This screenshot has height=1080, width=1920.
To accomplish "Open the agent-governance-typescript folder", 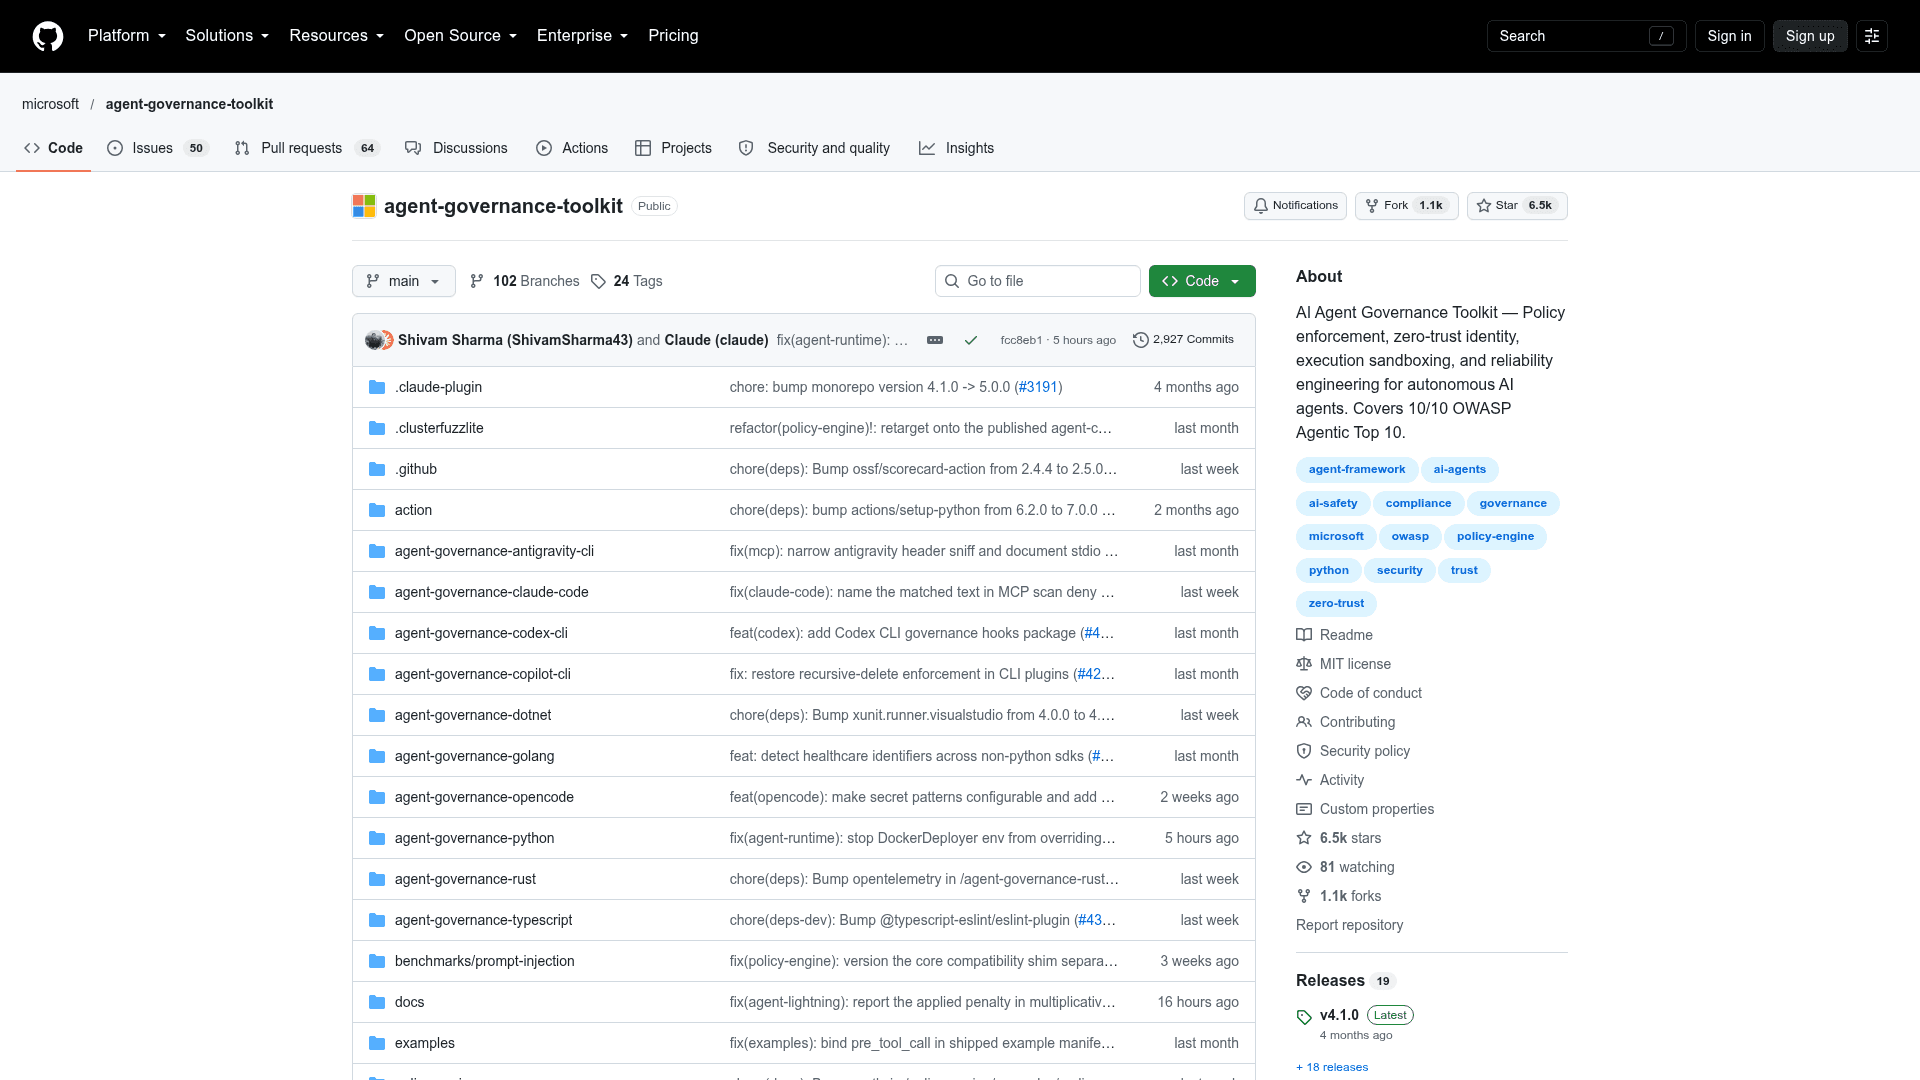I will (x=483, y=920).
